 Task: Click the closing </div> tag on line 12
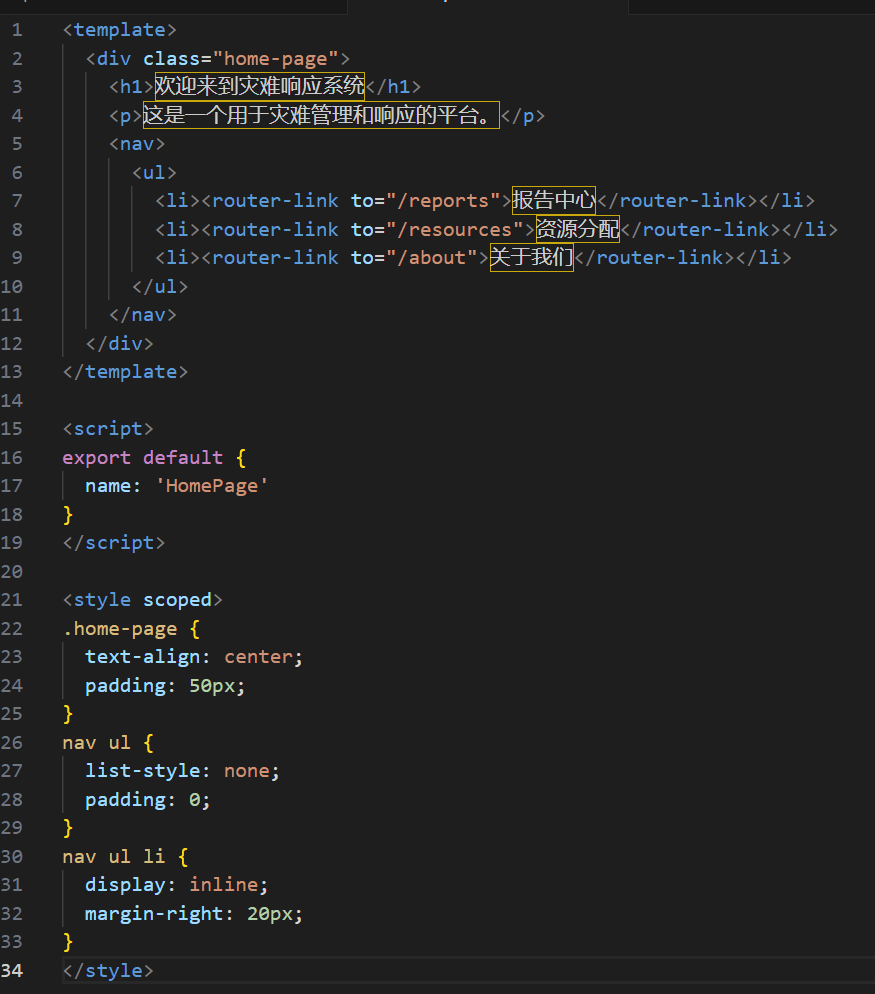point(120,344)
